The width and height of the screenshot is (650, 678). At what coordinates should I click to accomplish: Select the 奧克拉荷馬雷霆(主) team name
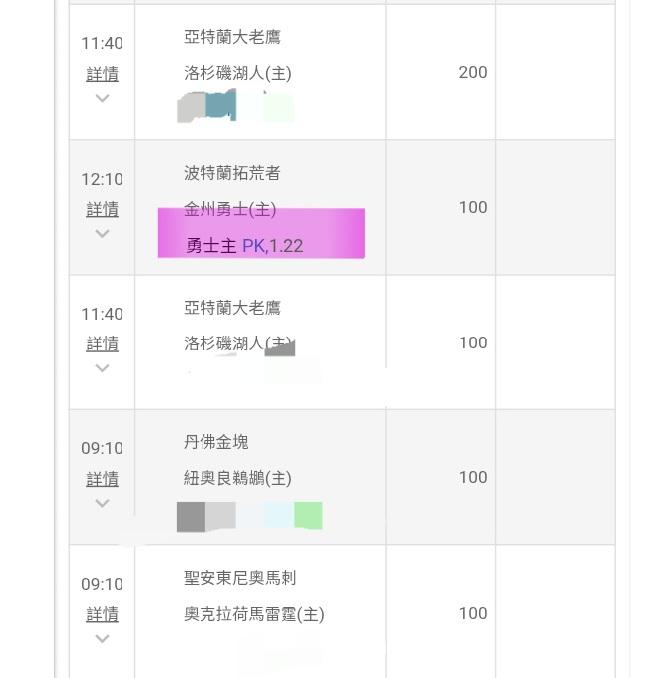click(254, 614)
